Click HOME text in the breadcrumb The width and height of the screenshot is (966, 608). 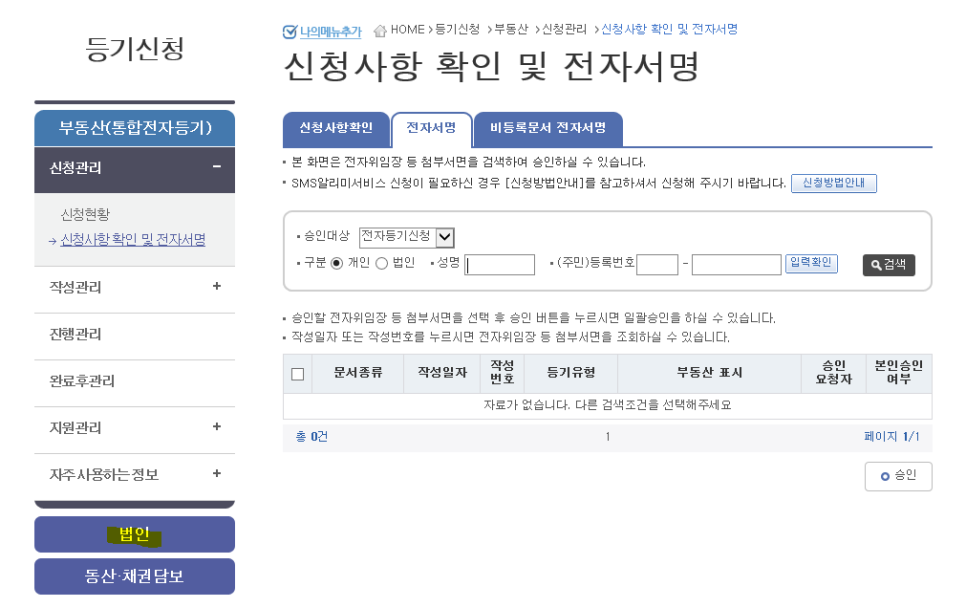[x=407, y=30]
